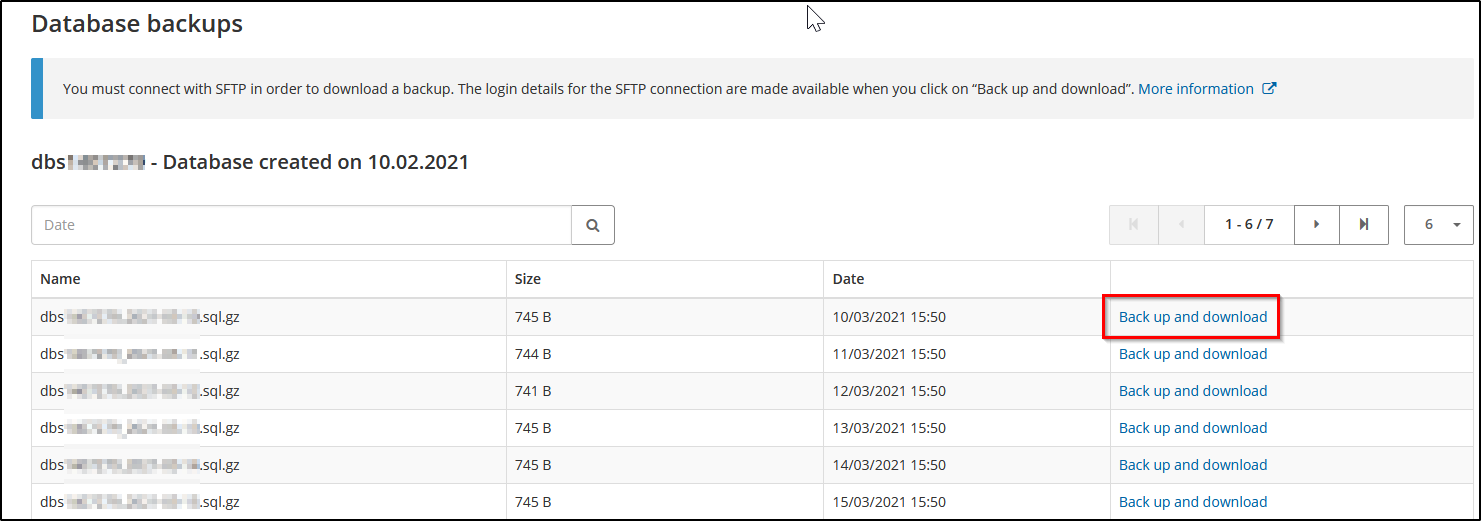Image resolution: width=1481 pixels, height=521 pixels.
Task: Open the external link icon beside More information
Action: [x=1269, y=89]
